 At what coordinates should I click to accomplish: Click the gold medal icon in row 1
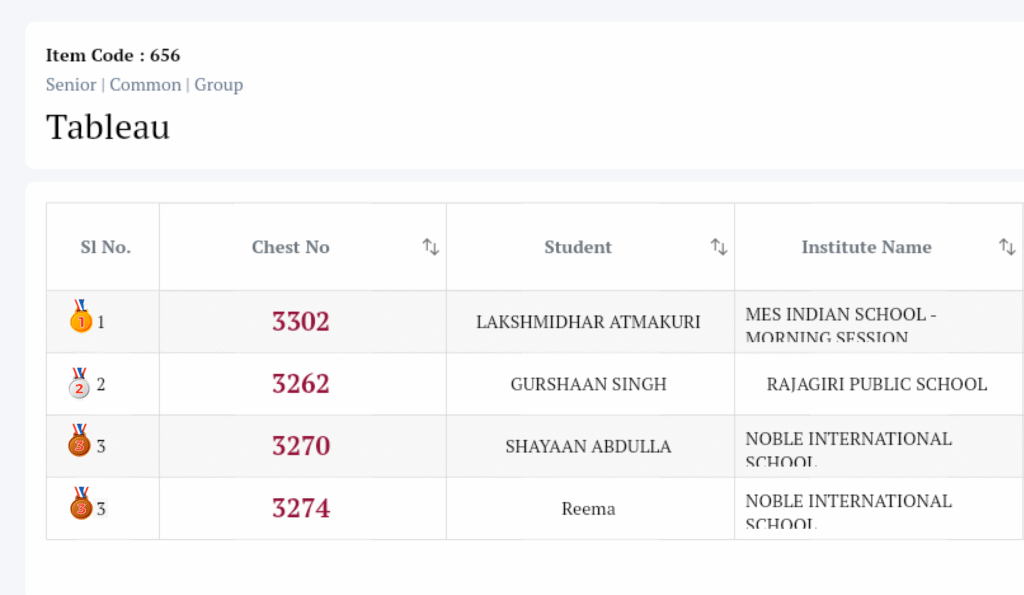coord(80,318)
